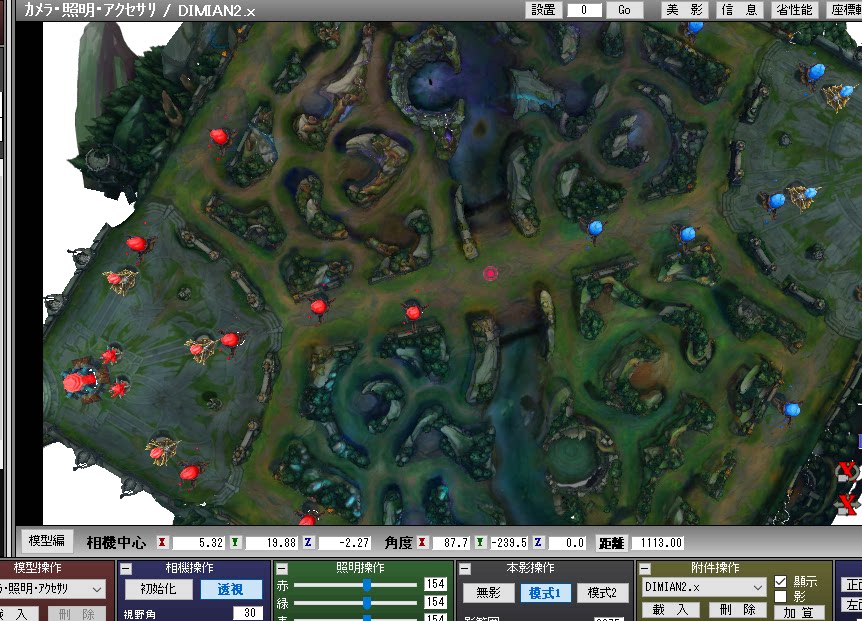The image size is (862, 621).
Task: Click the blue Z icon beside 角度
Action: point(538,543)
